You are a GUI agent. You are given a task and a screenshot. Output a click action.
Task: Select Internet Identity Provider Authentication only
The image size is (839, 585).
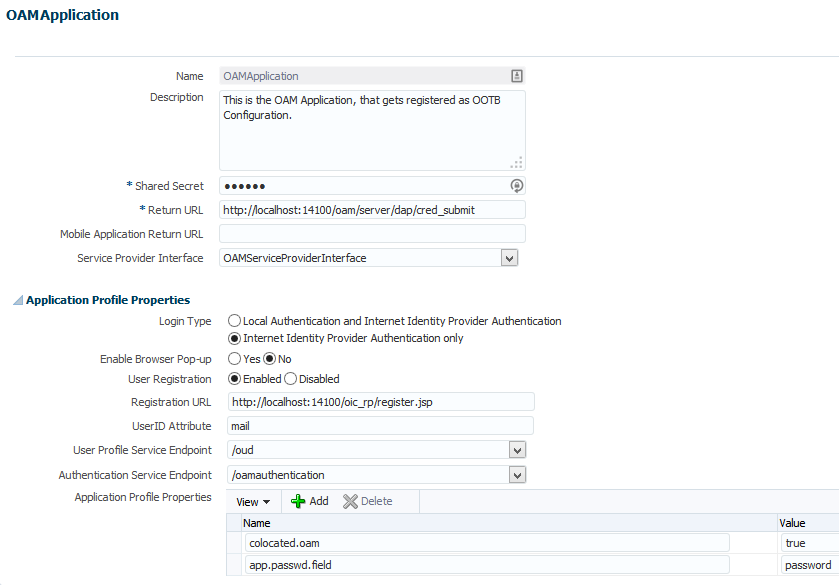[233, 338]
